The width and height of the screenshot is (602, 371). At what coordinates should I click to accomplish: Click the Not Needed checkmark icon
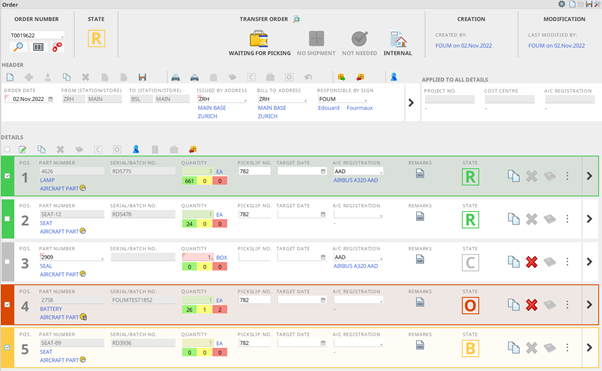point(359,38)
